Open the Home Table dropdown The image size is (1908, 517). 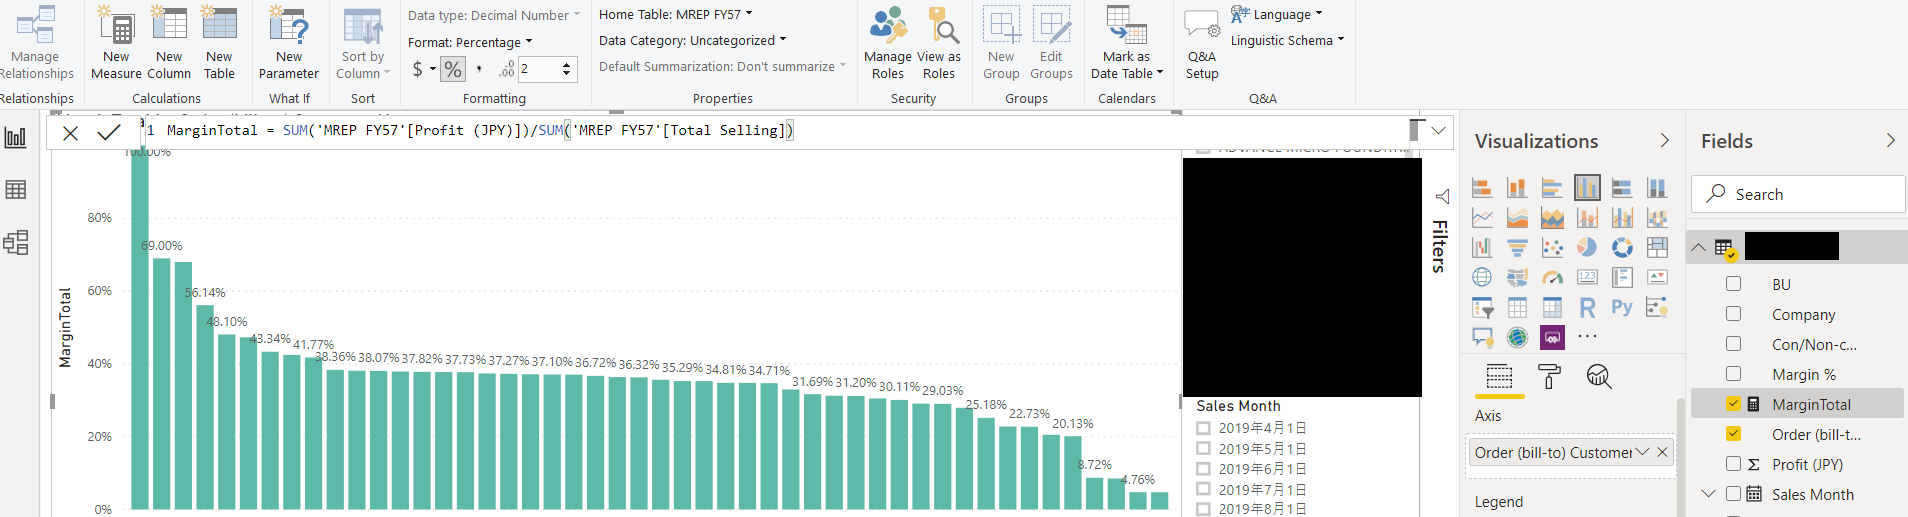676,14
